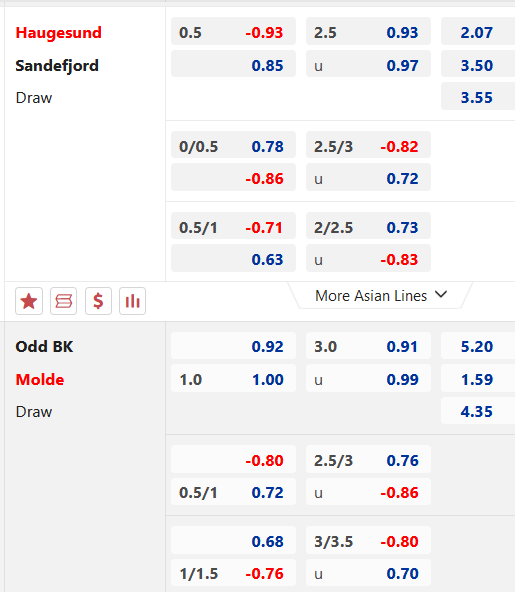Pick under 2.5 goals at 0.97
515x592 pixels.
pyautogui.click(x=368, y=63)
